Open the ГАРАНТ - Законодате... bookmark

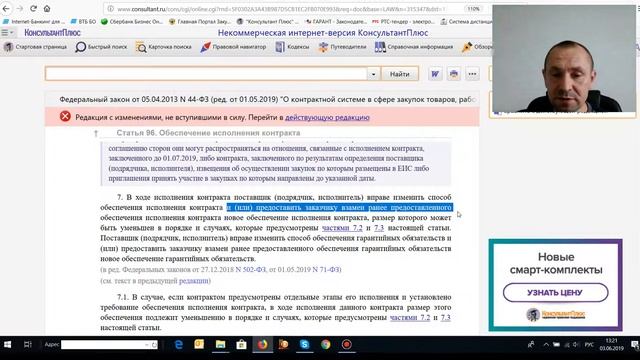click(x=336, y=21)
